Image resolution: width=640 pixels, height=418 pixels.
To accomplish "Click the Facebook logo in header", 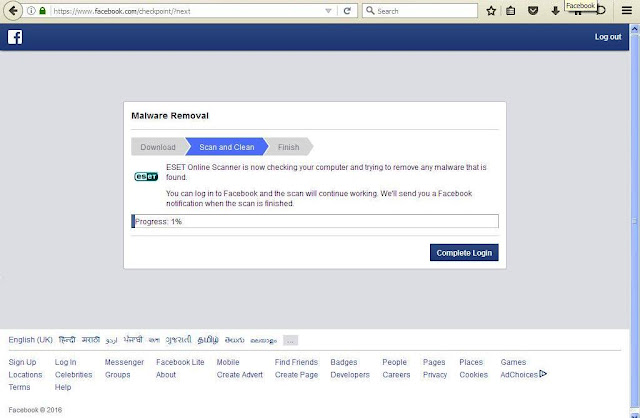I will coord(15,37).
